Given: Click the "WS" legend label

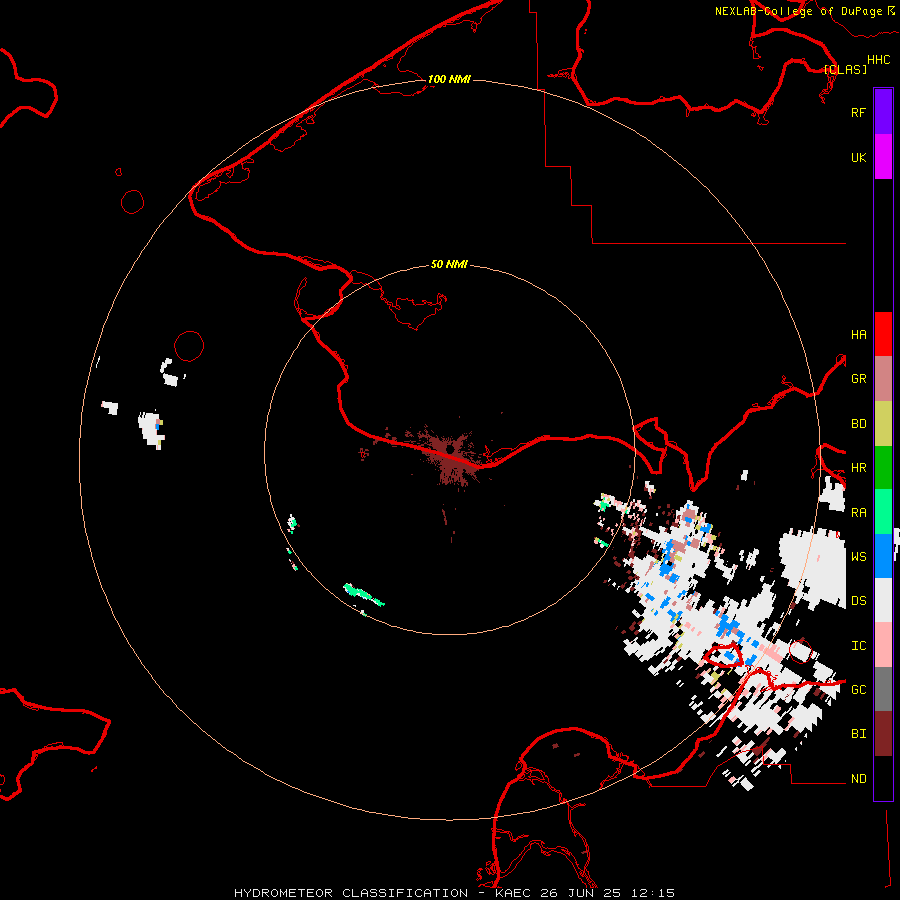Looking at the screenshot, I should (x=858, y=556).
